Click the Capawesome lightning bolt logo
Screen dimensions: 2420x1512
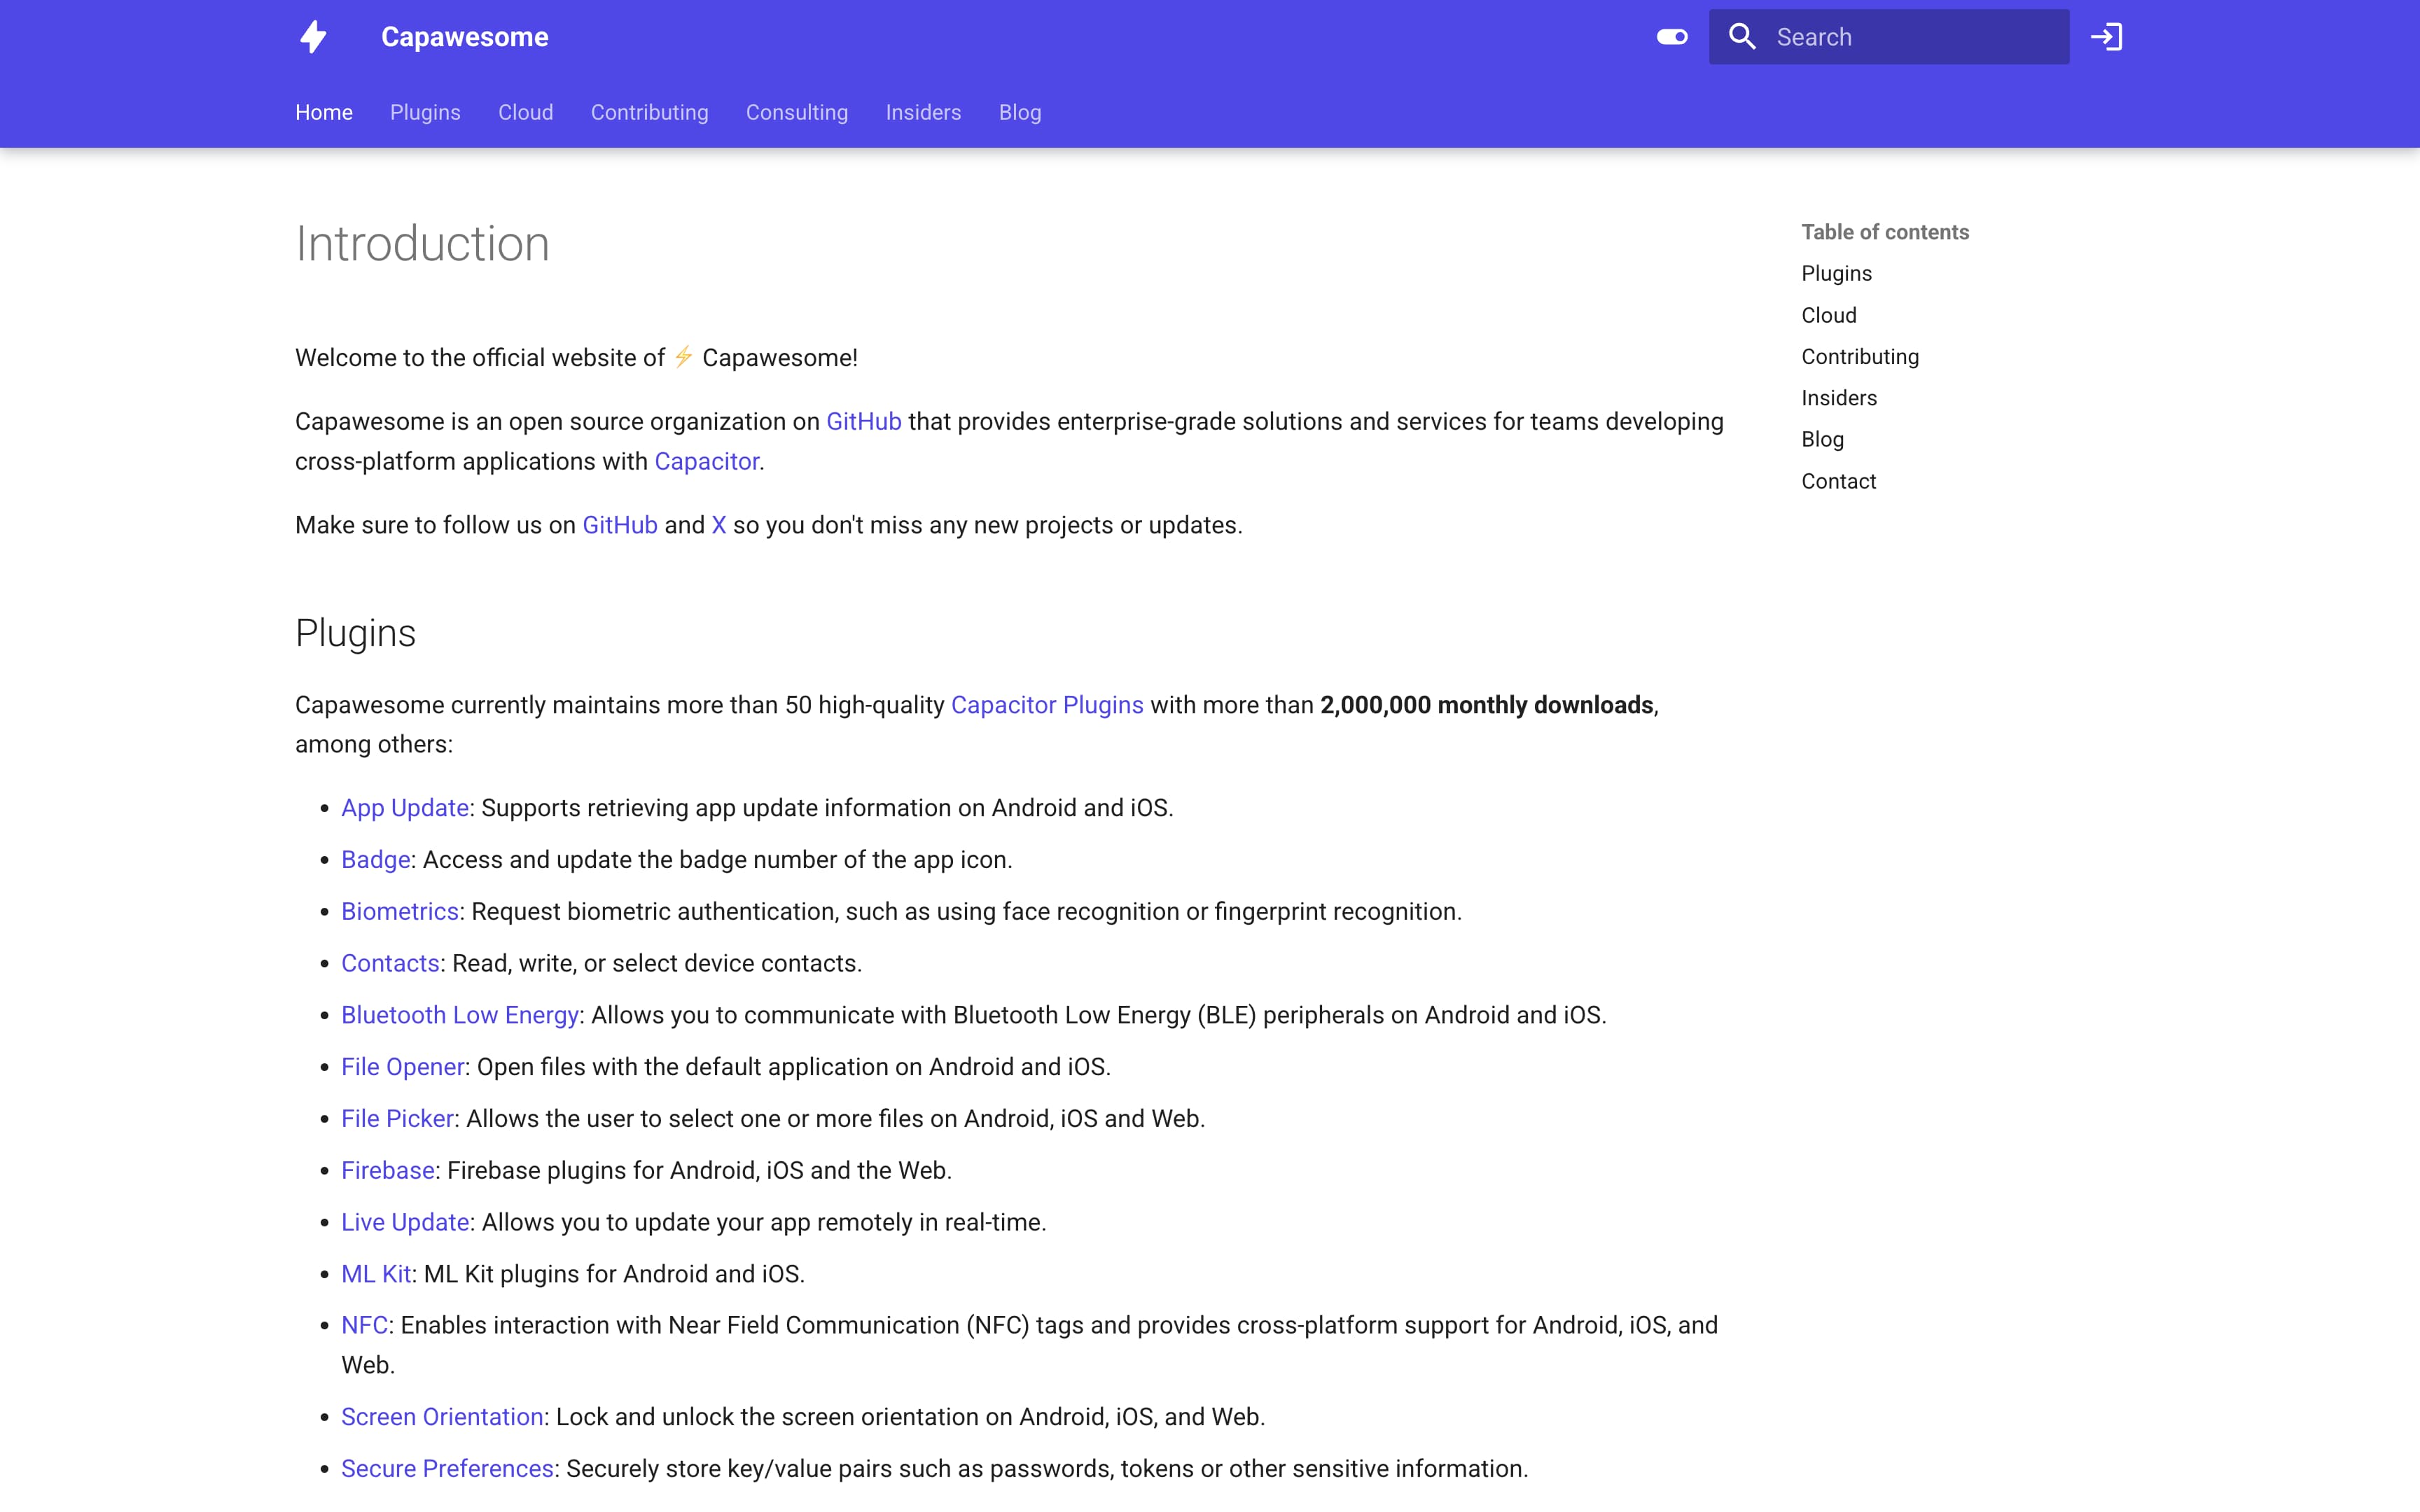click(x=314, y=37)
